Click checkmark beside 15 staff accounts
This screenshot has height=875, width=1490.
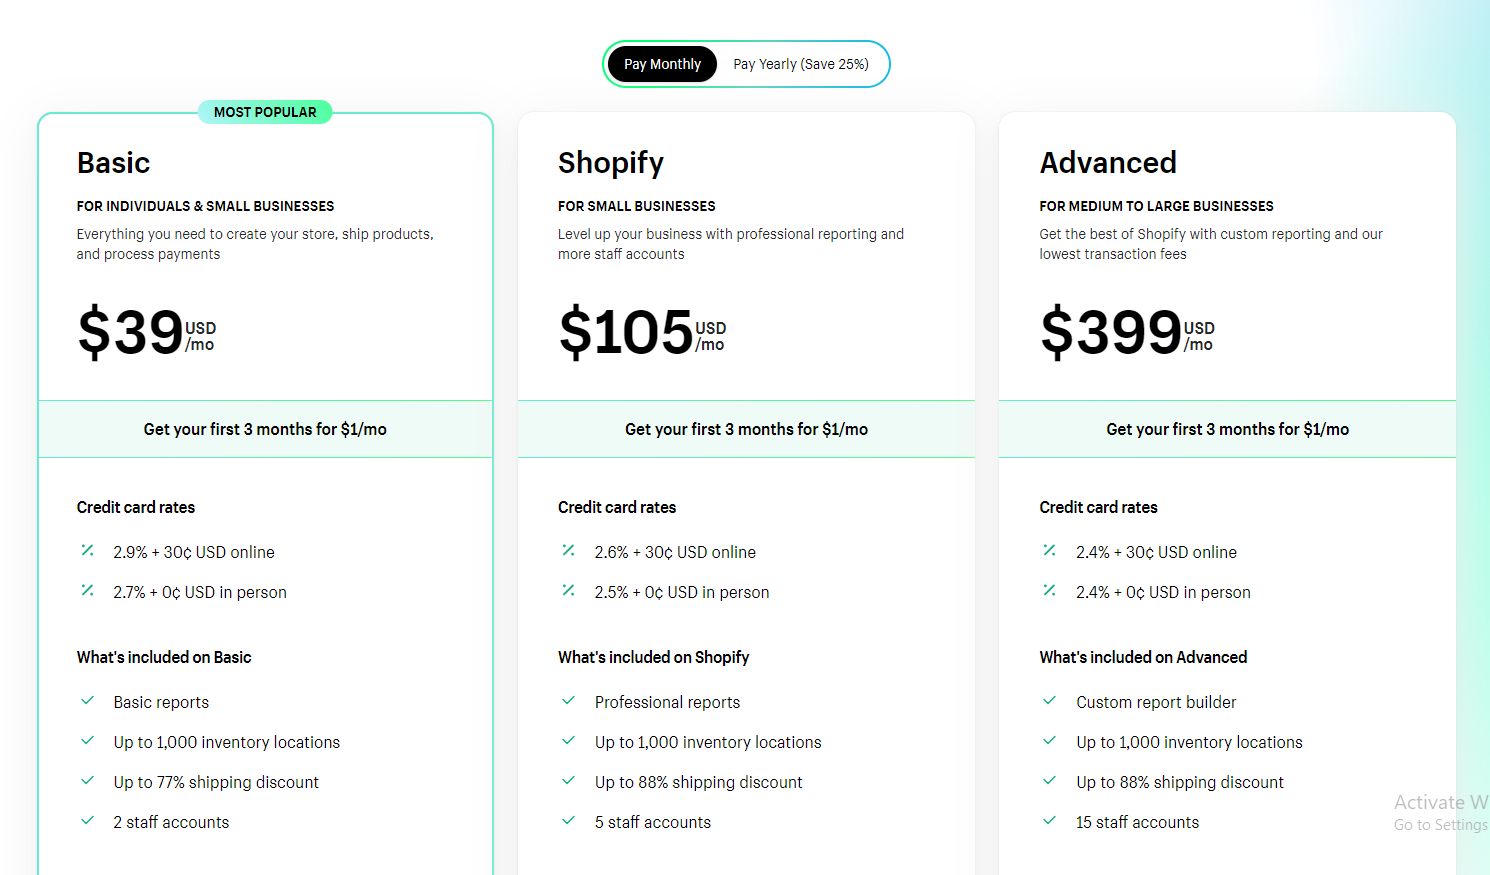tap(1050, 820)
